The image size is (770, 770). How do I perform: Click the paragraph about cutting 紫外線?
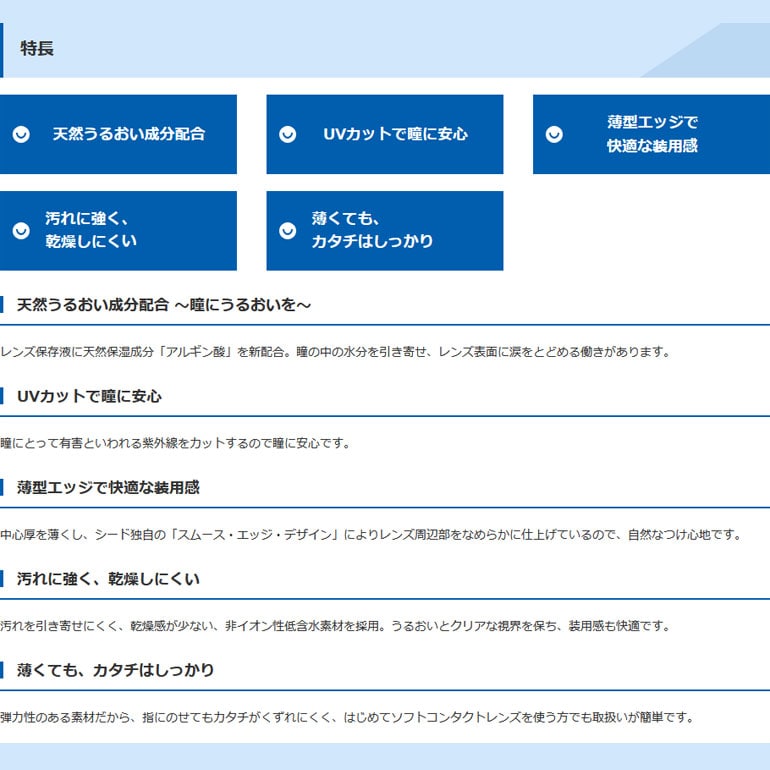pyautogui.click(x=175, y=443)
